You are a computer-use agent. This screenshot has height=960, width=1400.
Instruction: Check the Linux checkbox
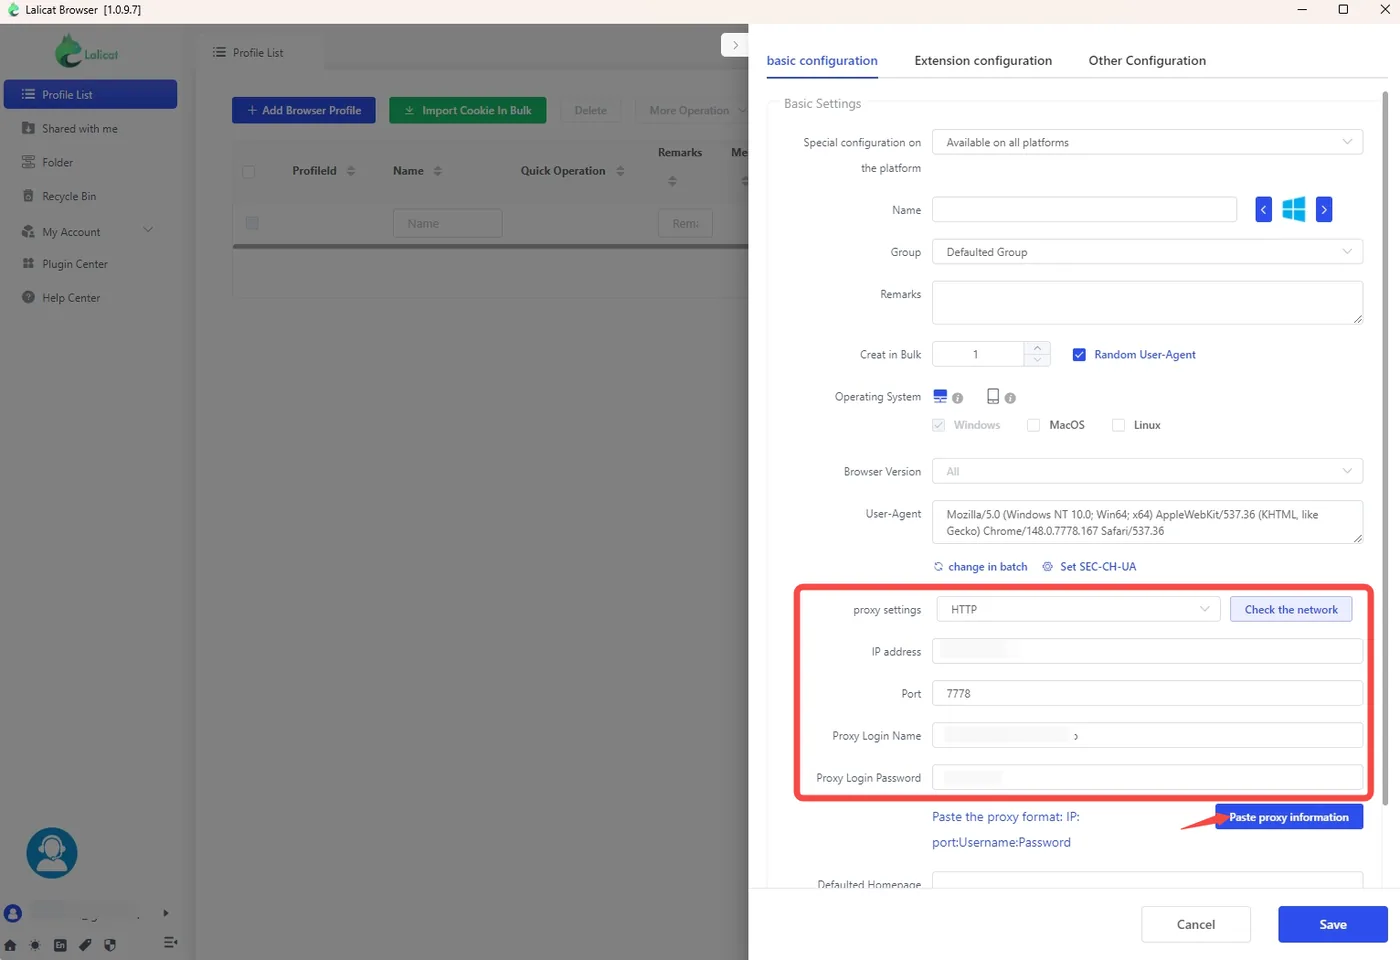point(1118,425)
